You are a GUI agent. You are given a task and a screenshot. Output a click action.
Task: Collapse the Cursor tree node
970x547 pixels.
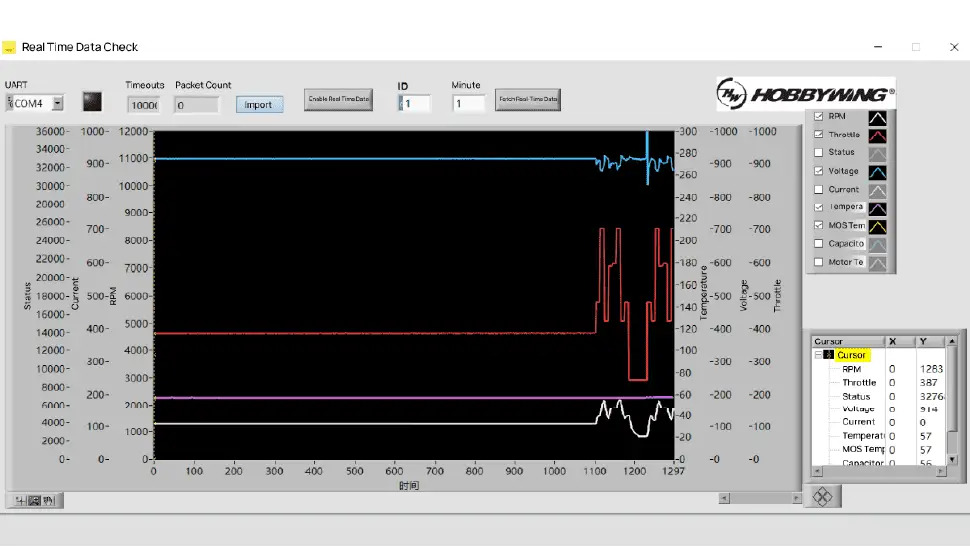[x=818, y=355]
